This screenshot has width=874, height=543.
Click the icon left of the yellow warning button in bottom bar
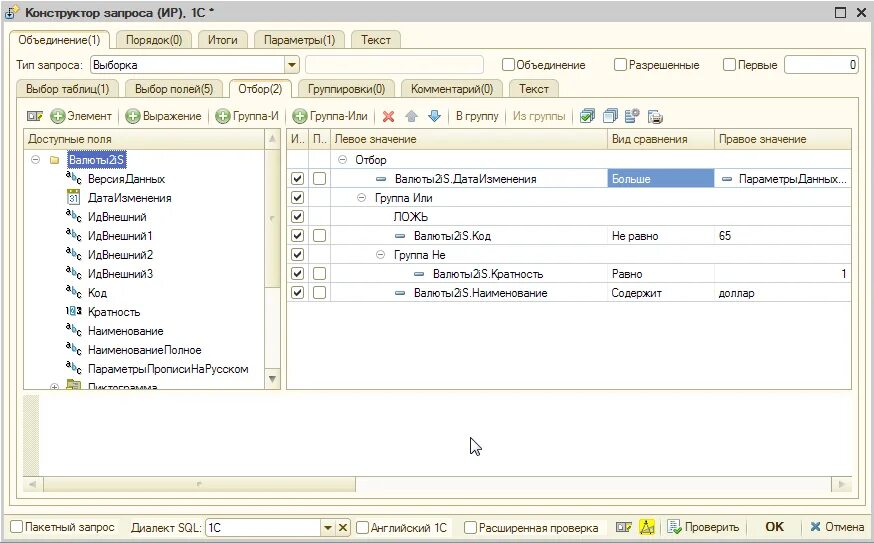(624, 527)
